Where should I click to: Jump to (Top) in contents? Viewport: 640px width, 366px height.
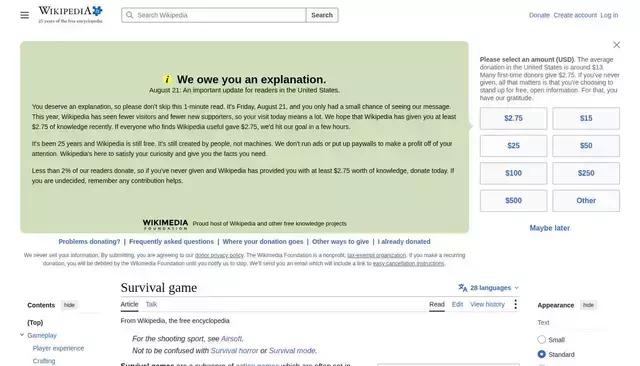pos(35,323)
